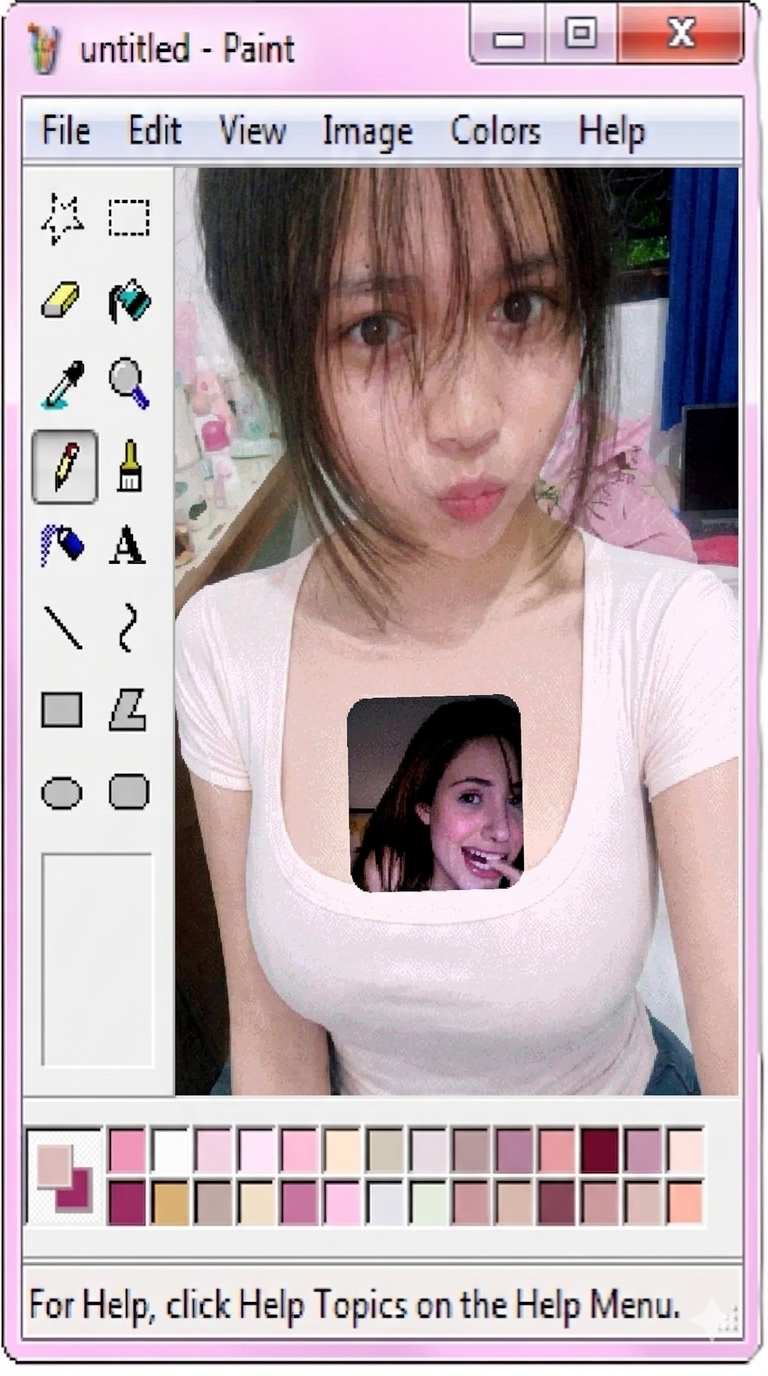768x1376 pixels.
Task: Choose the Airbrush spray can tool
Action: click(x=62, y=546)
